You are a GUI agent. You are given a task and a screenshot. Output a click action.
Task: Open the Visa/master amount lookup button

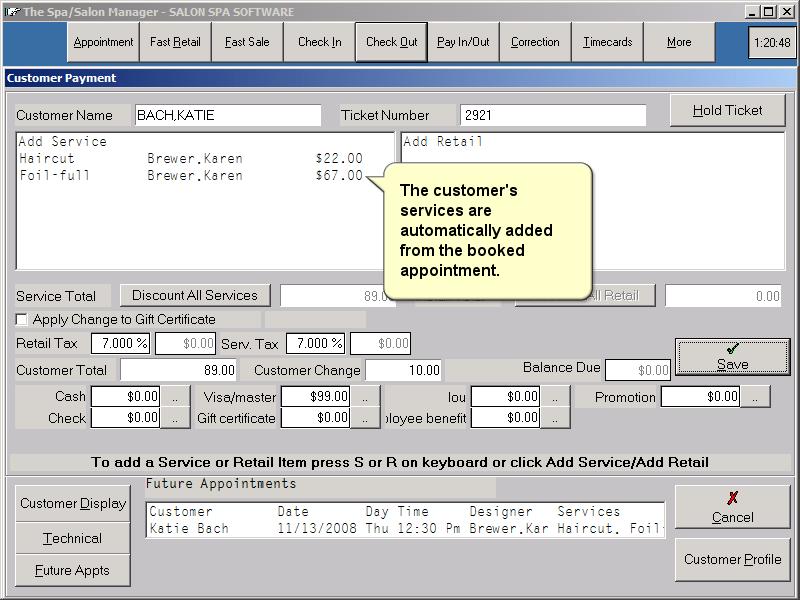coord(365,397)
